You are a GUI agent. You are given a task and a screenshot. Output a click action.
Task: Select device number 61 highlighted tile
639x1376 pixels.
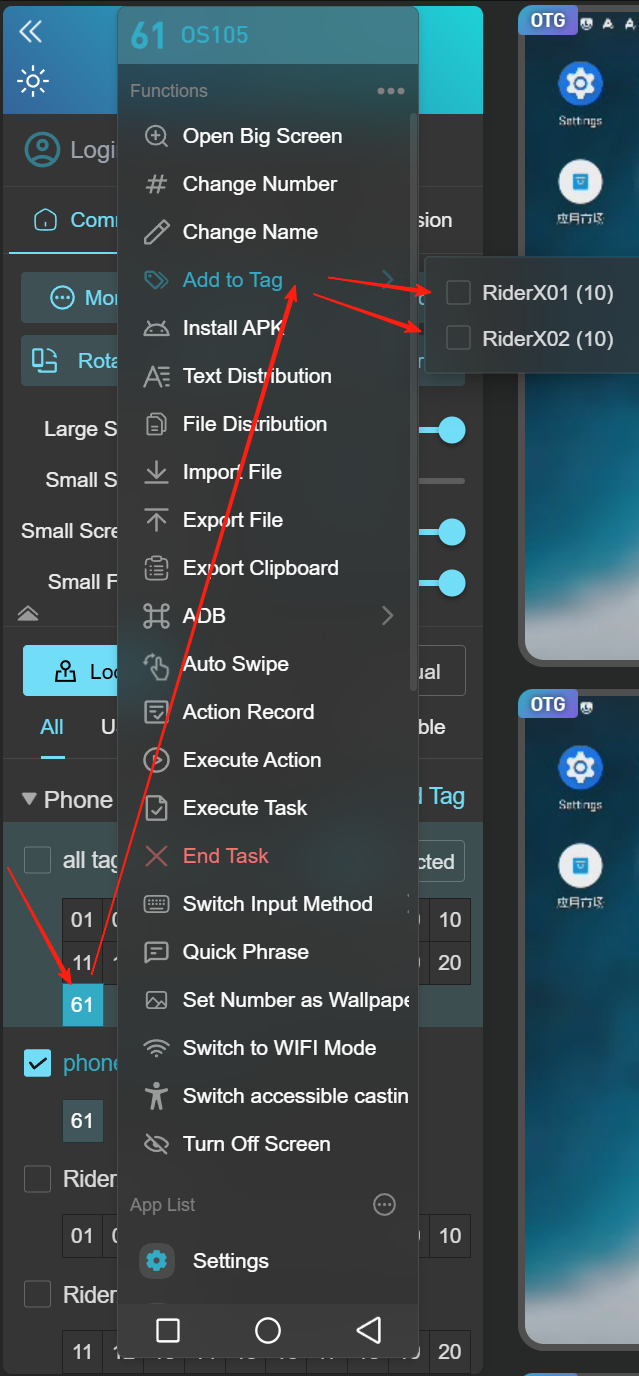pos(82,1004)
